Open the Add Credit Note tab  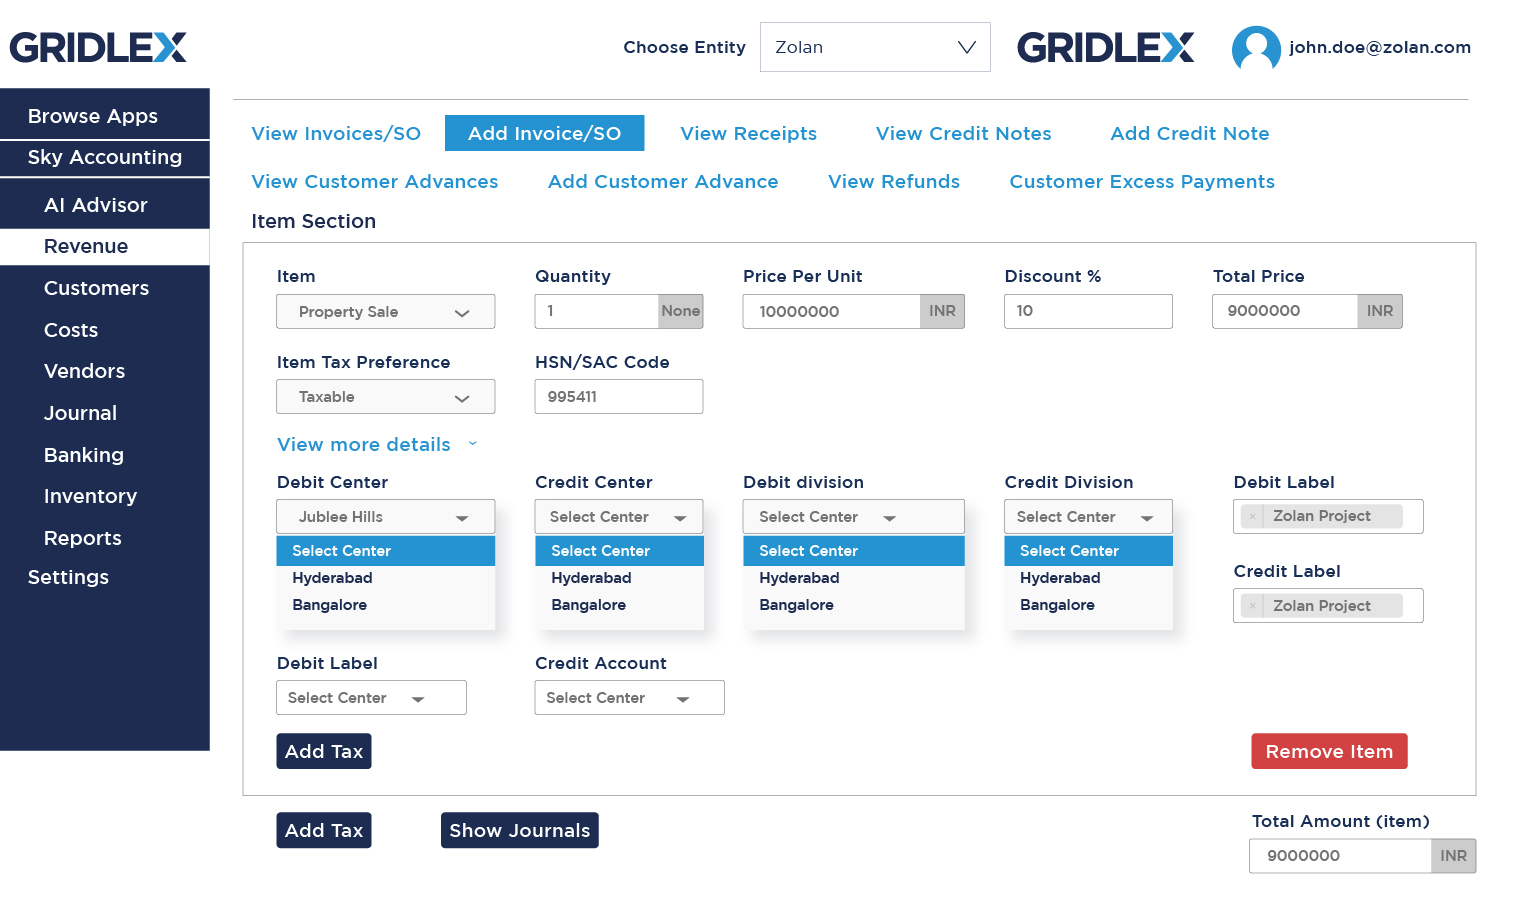1190,133
